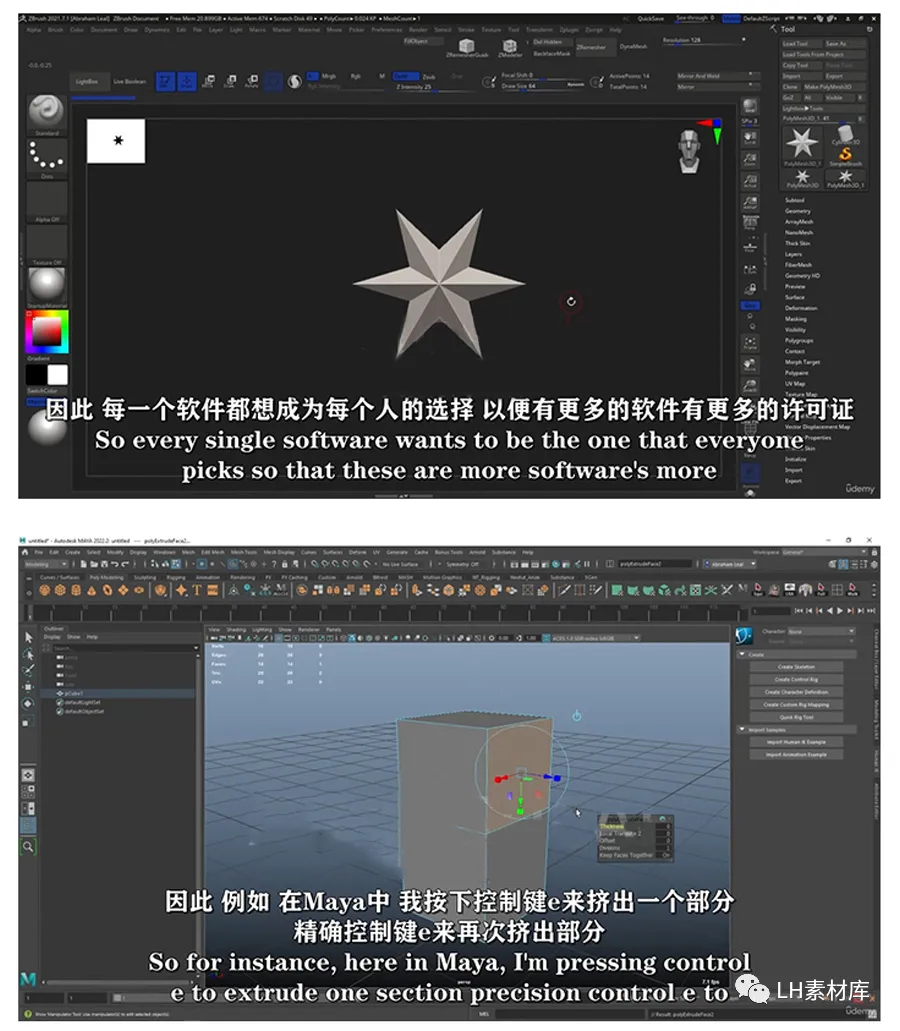Open the Brush menu in ZBrush
Image resolution: width=900 pixels, height=1031 pixels.
56,30
